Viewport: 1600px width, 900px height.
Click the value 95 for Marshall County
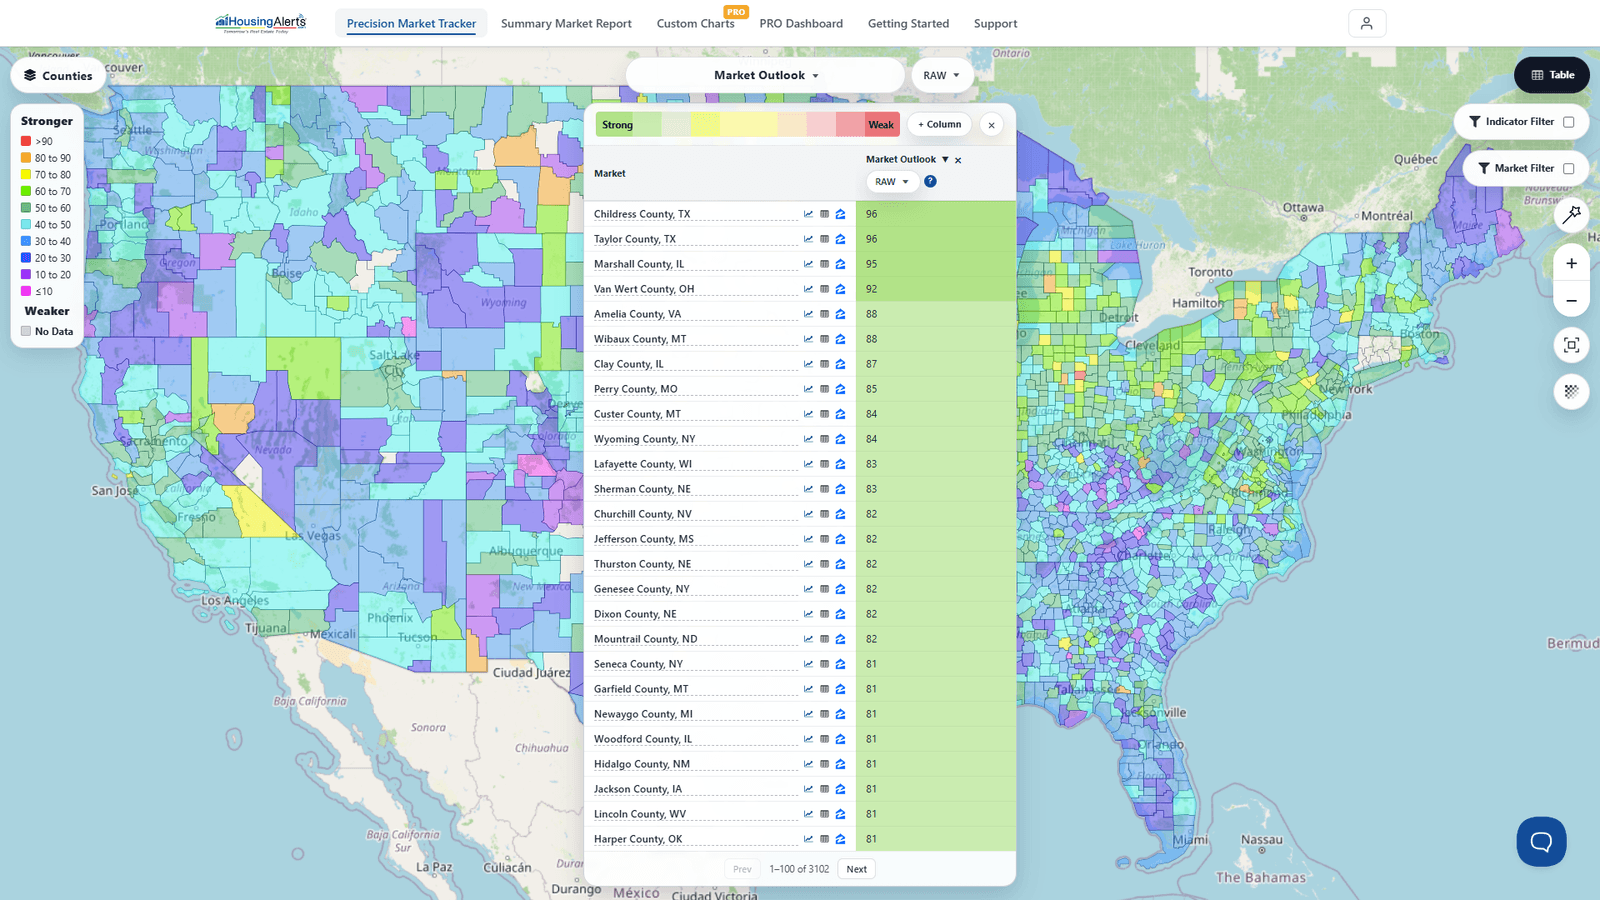(x=872, y=264)
